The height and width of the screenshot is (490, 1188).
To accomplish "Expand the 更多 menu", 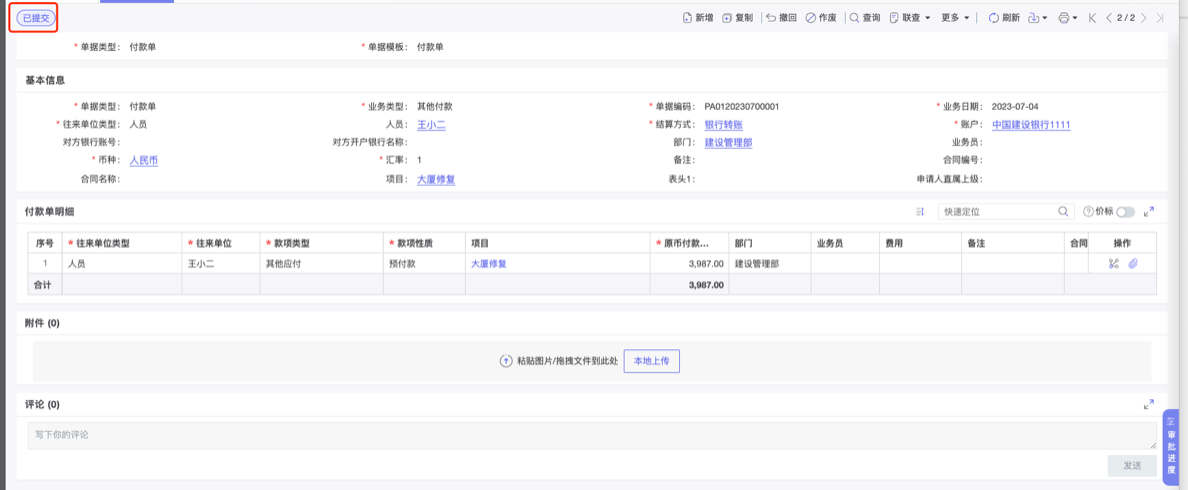I will click(955, 18).
